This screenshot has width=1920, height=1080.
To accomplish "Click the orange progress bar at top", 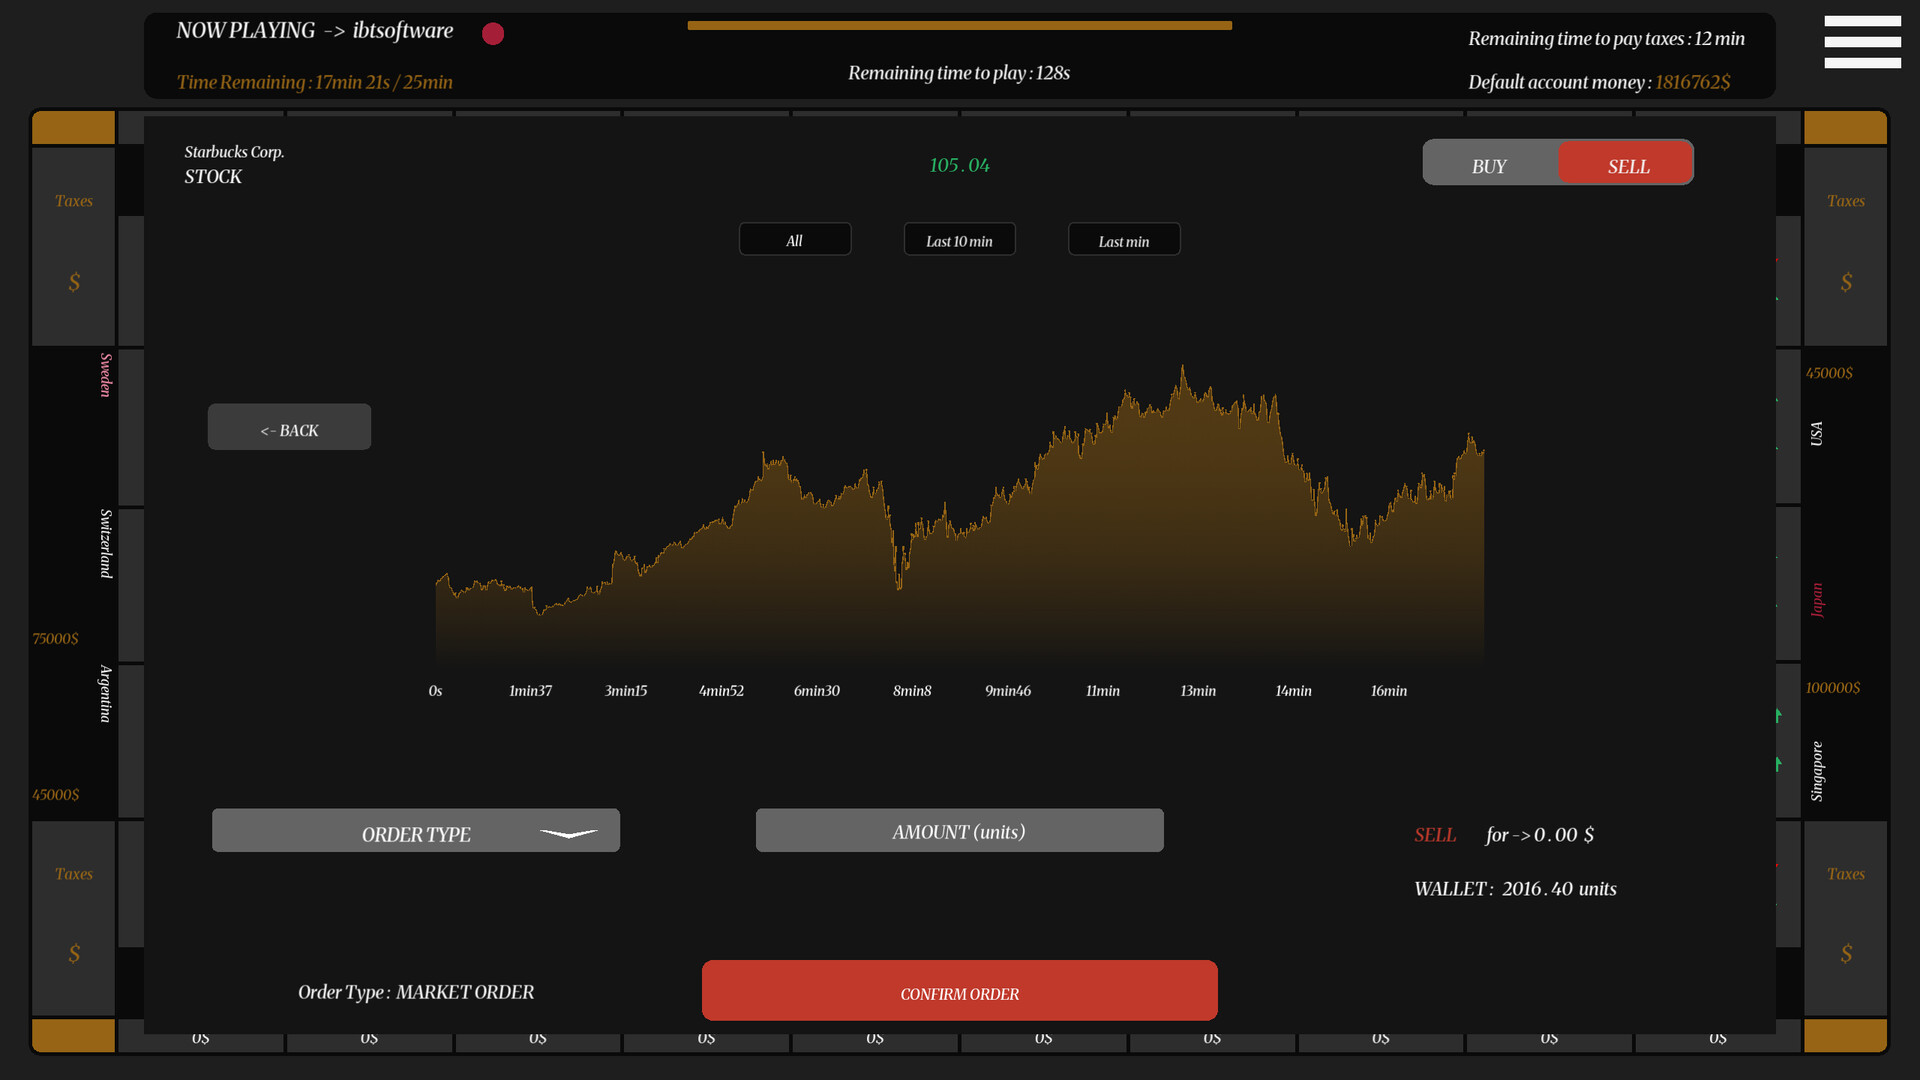I will pos(959,24).
